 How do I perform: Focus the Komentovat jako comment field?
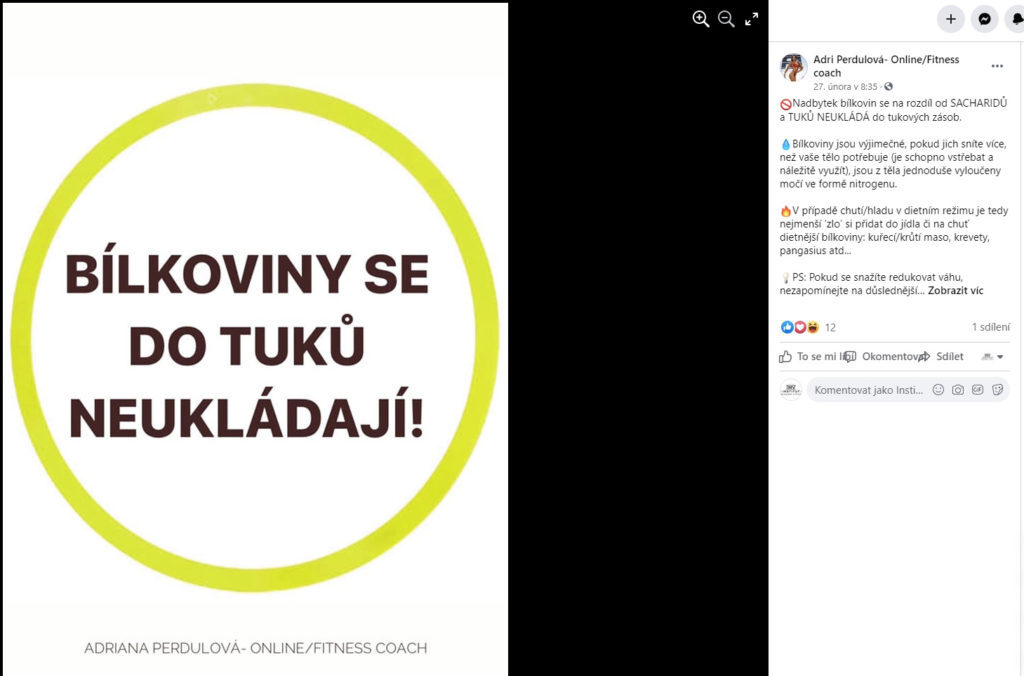click(x=868, y=390)
